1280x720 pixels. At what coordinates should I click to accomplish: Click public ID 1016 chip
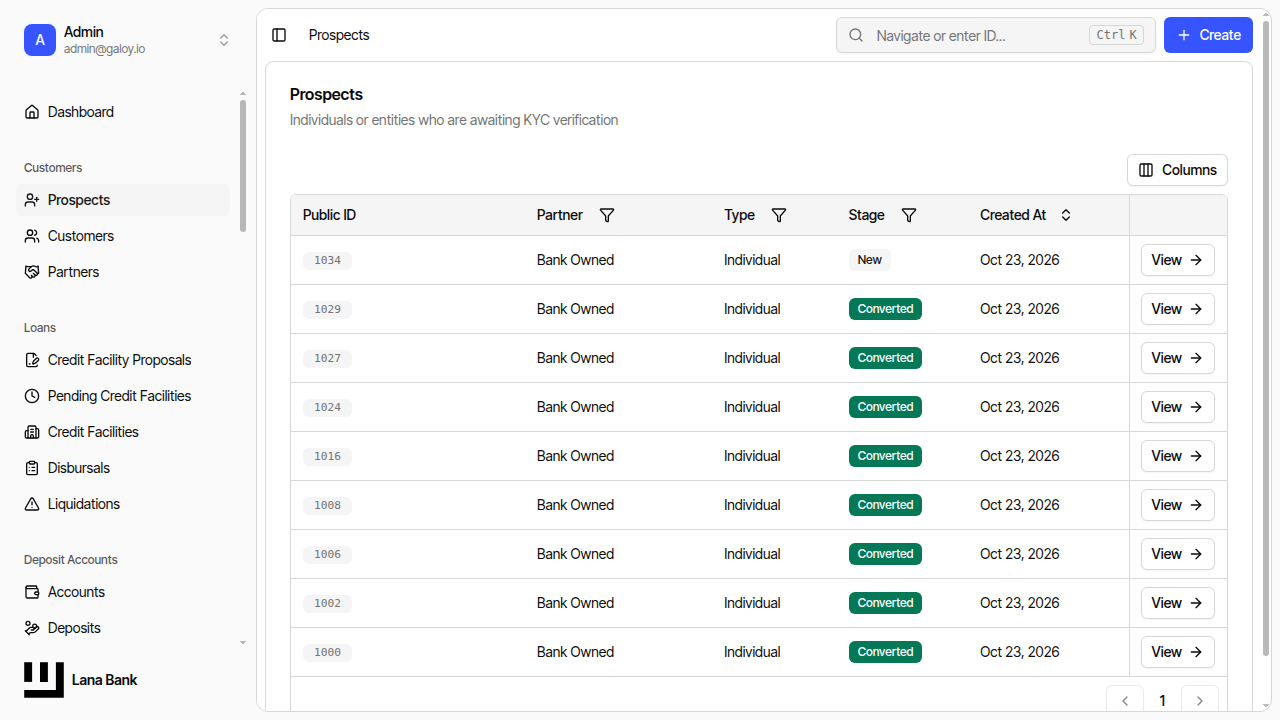click(327, 456)
